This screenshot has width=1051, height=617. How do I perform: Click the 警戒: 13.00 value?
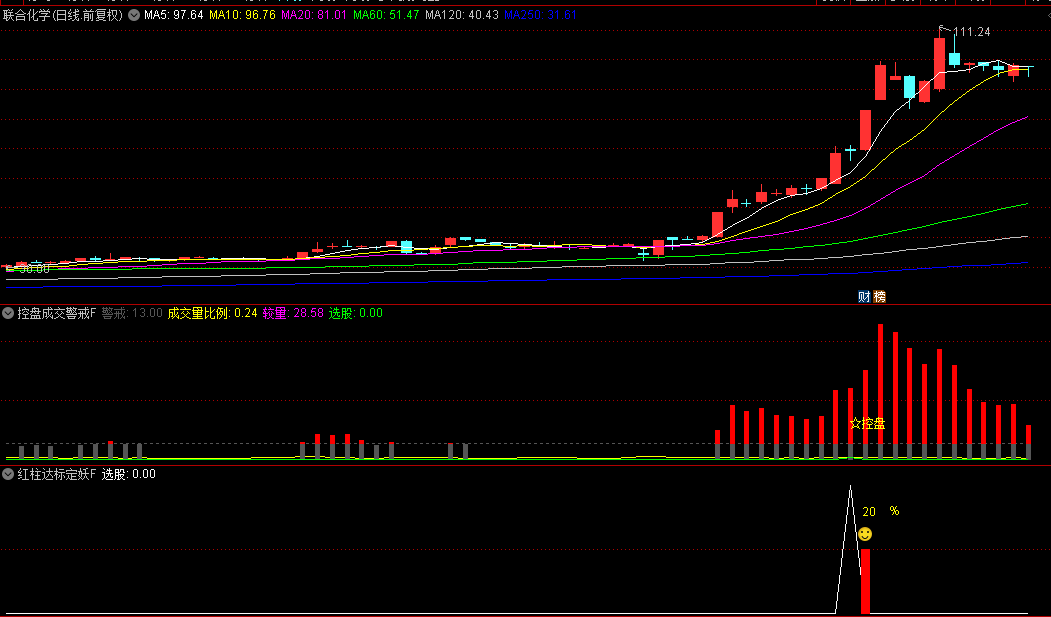point(132,313)
